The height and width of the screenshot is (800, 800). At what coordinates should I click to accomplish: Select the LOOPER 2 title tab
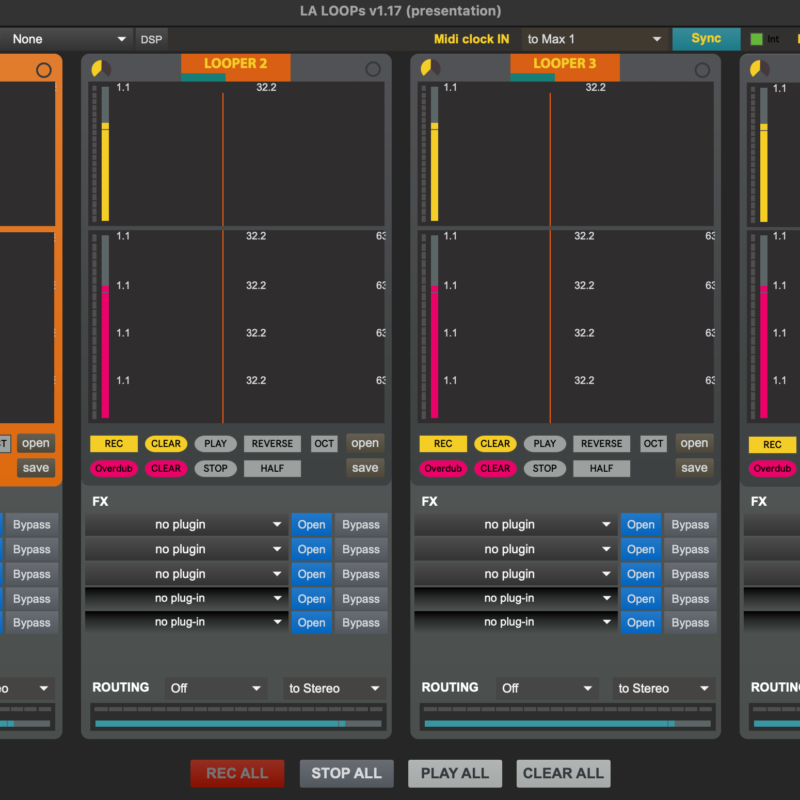[x=236, y=64]
